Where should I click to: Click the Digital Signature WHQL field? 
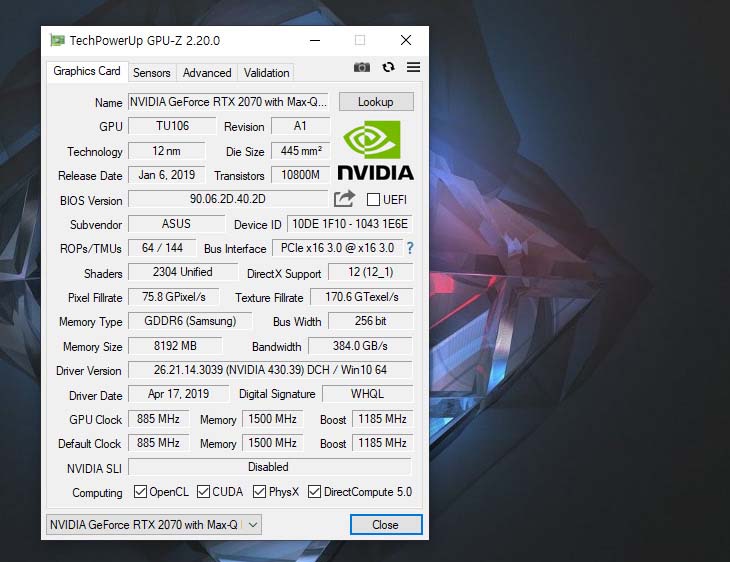click(x=367, y=394)
